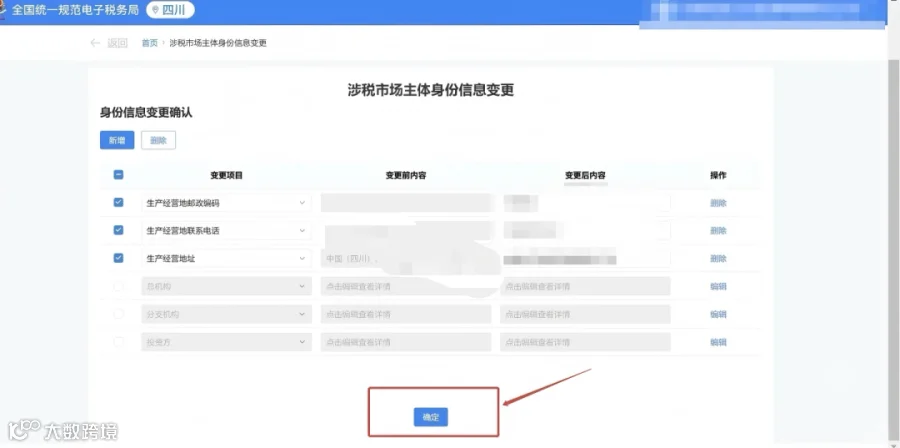
Task: Select the 总机构 row radio circle
Action: pyautogui.click(x=118, y=286)
